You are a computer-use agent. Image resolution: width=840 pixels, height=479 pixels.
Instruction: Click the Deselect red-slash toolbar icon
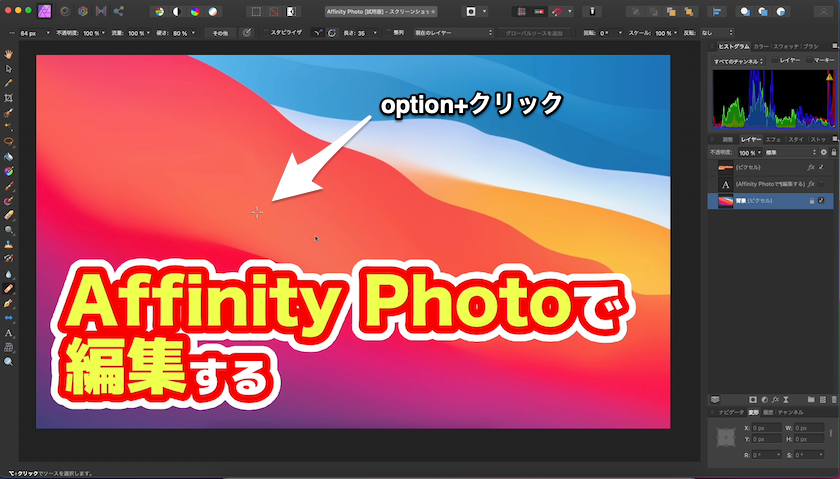tap(274, 11)
